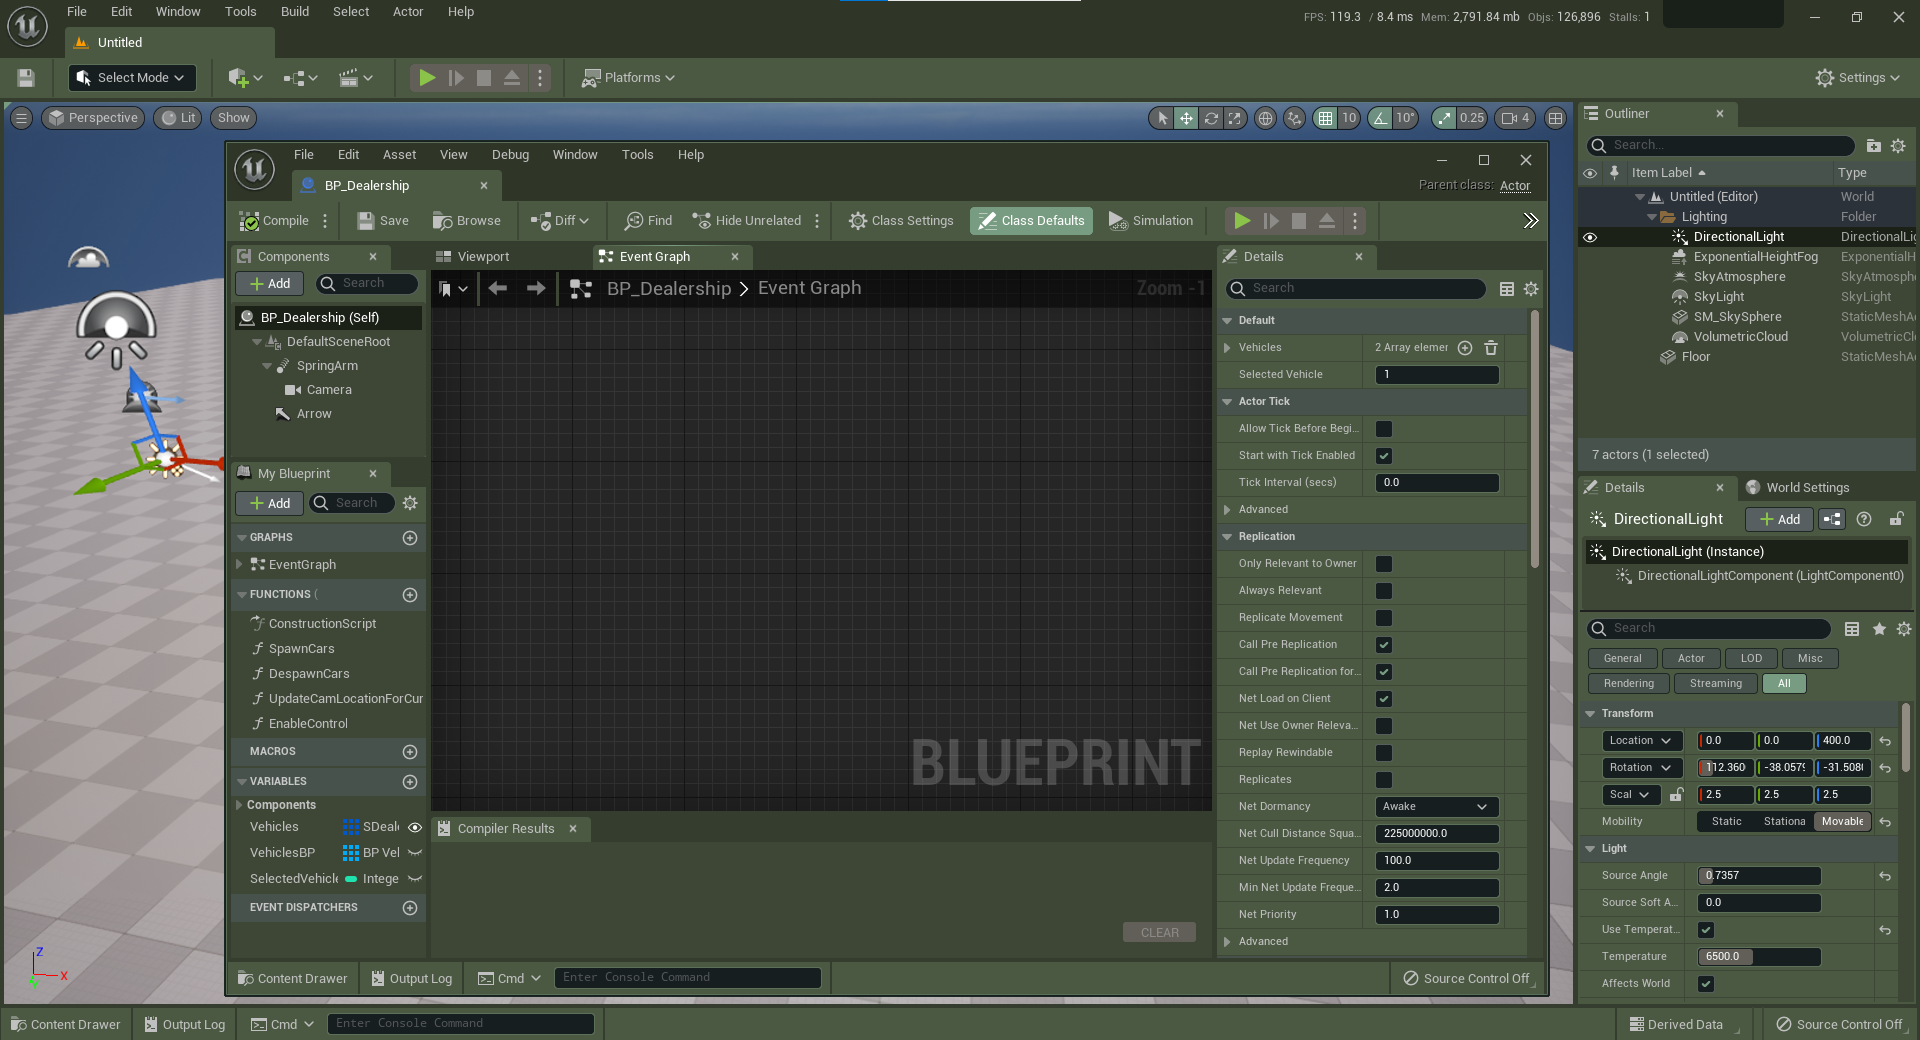Image resolution: width=1920 pixels, height=1040 pixels.
Task: Open main editor Settings dropdown
Action: click(x=1857, y=78)
